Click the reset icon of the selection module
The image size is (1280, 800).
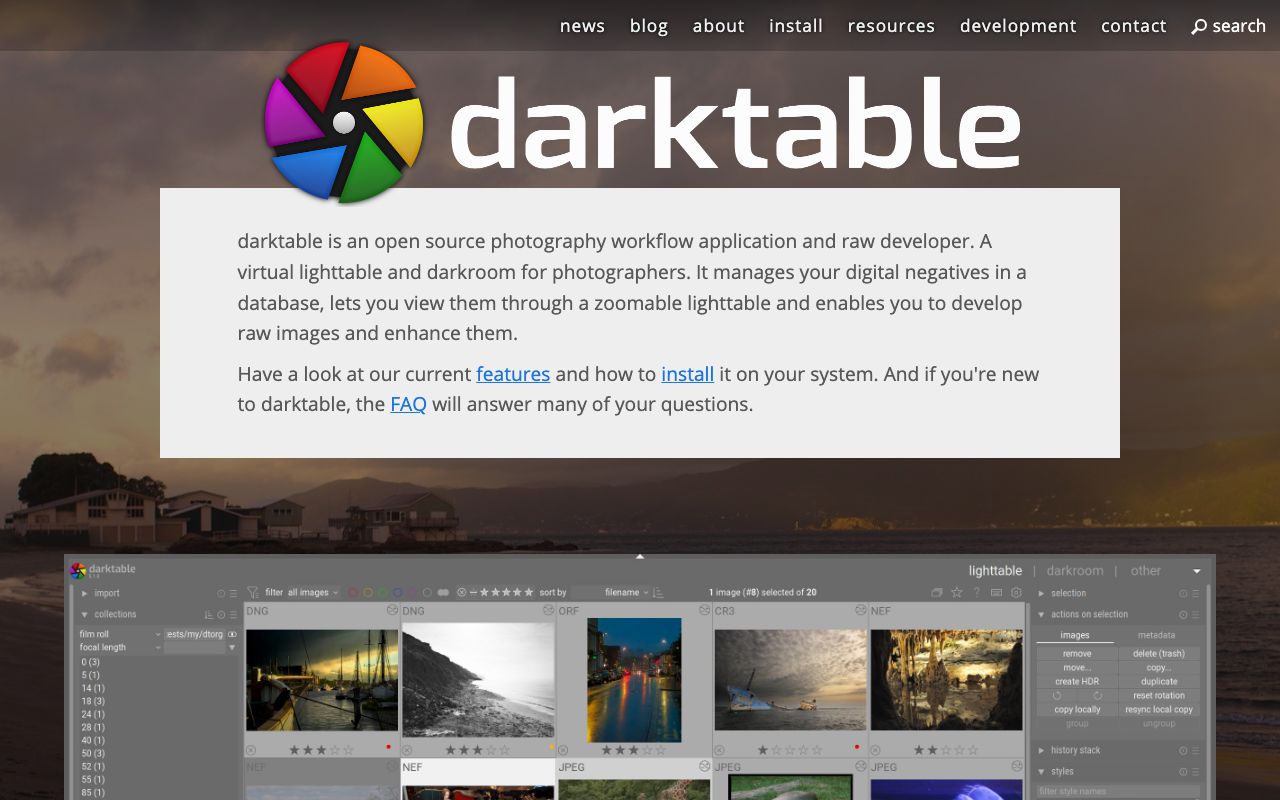(1183, 594)
